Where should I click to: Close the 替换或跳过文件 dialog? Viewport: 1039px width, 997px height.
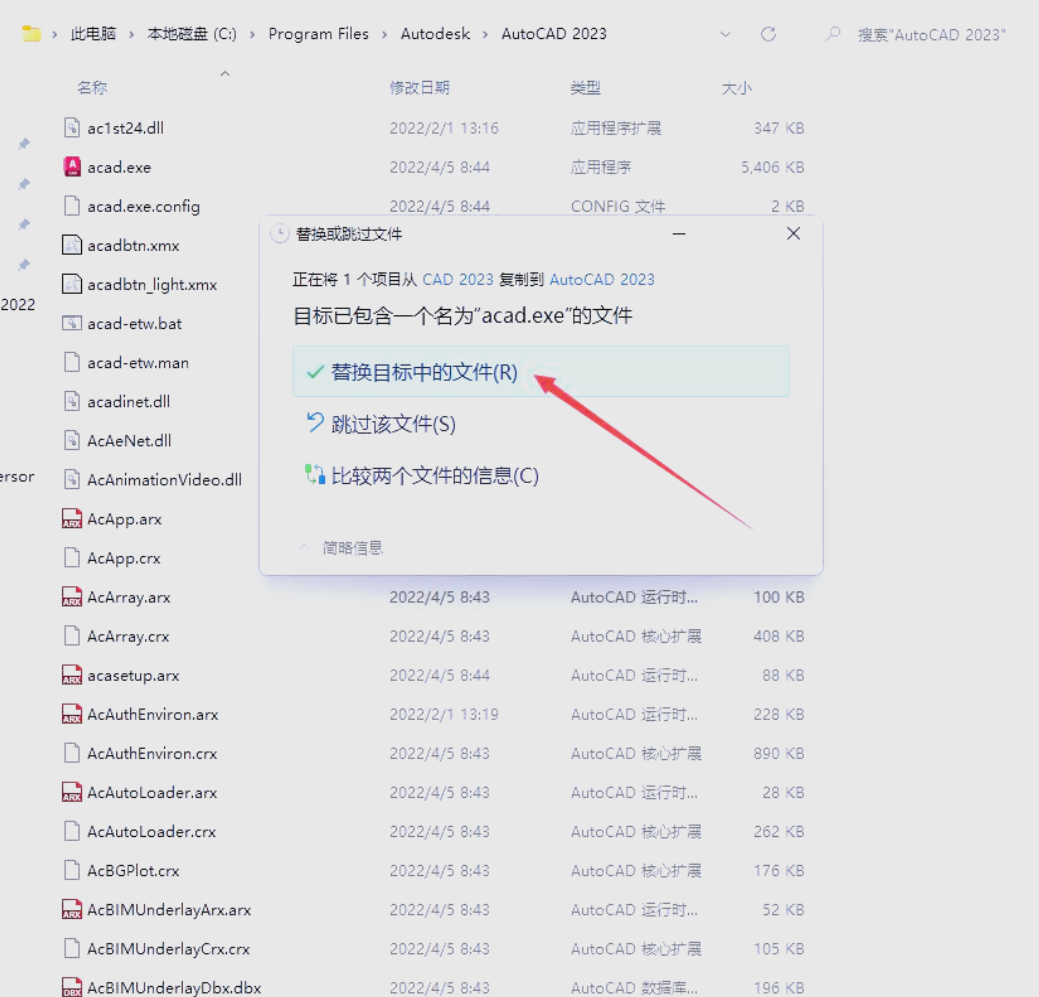coord(793,233)
